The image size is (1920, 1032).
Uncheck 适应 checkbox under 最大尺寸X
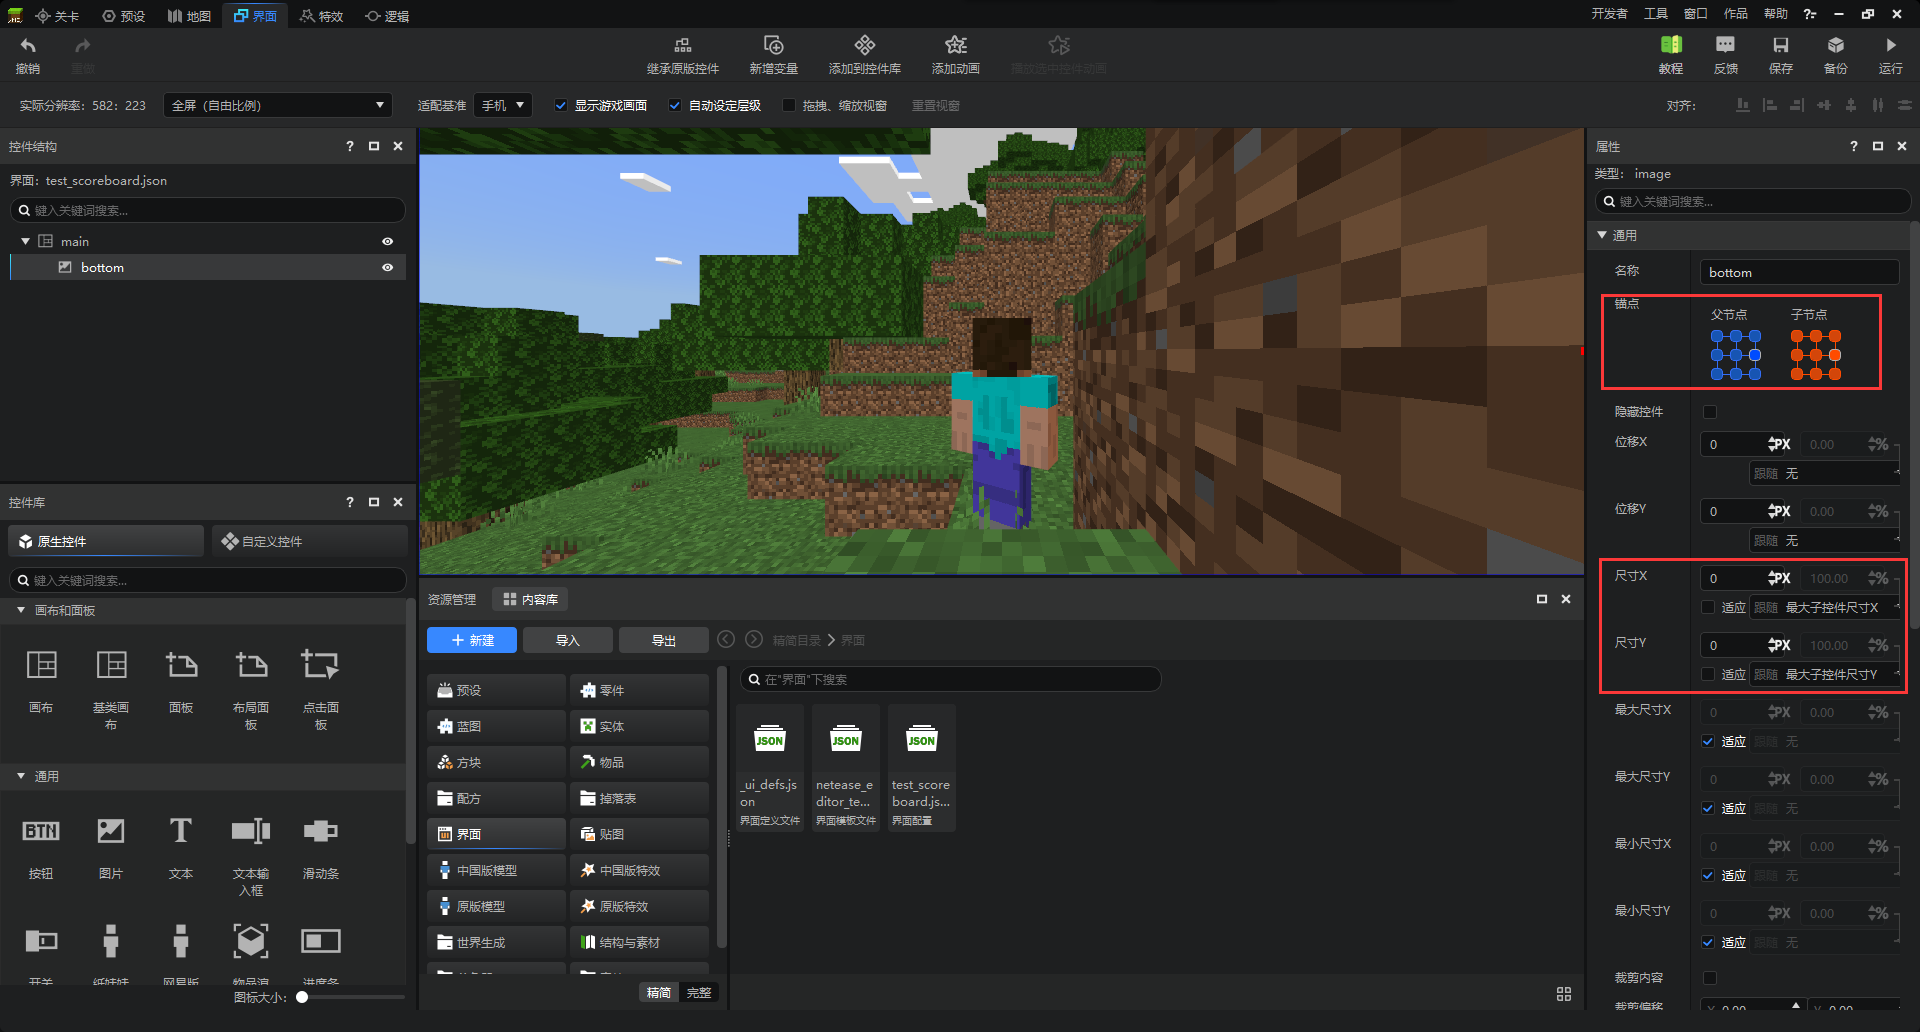point(1709,741)
